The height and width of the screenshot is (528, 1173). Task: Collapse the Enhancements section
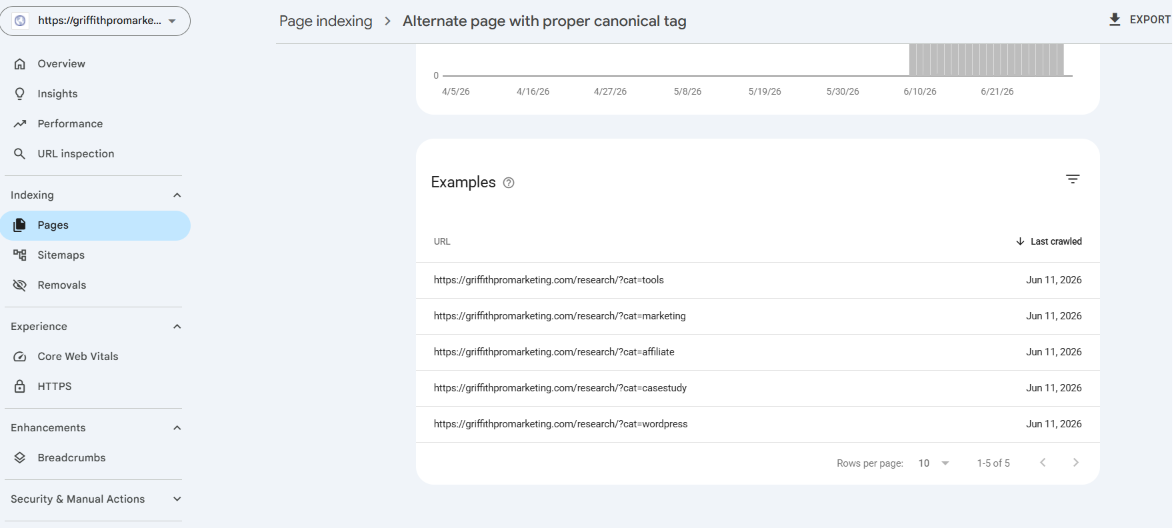click(x=177, y=428)
